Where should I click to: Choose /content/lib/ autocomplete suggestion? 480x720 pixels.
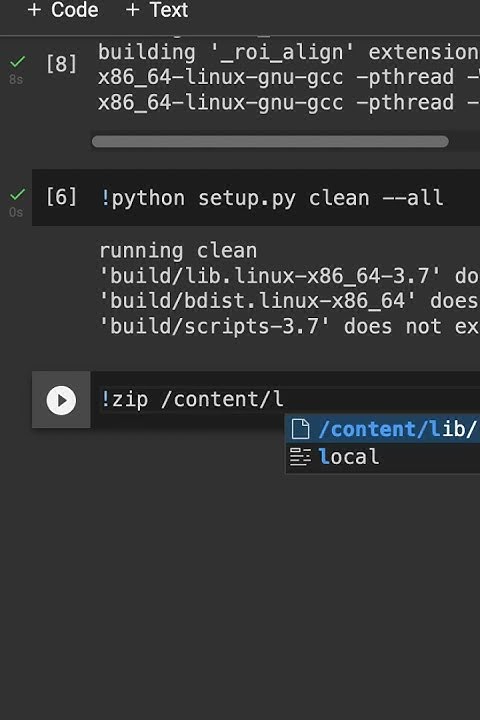point(383,429)
